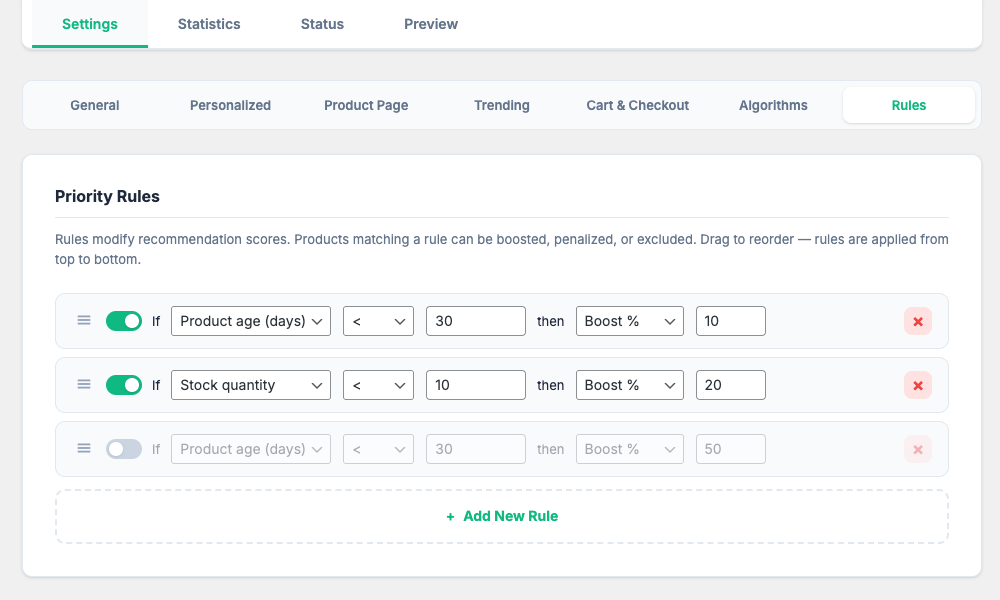1000x600 pixels.
Task: Click the boost value field showing 20
Action: click(x=730, y=385)
